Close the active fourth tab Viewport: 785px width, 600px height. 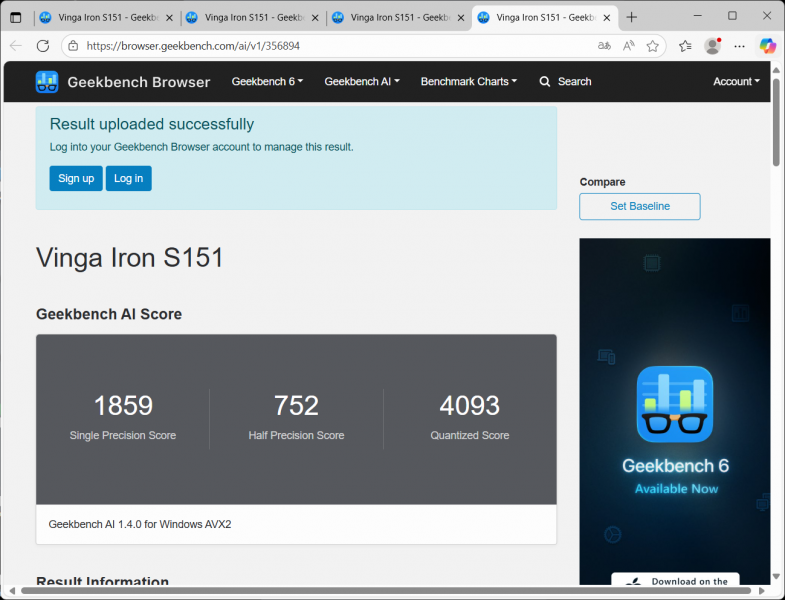(x=607, y=18)
